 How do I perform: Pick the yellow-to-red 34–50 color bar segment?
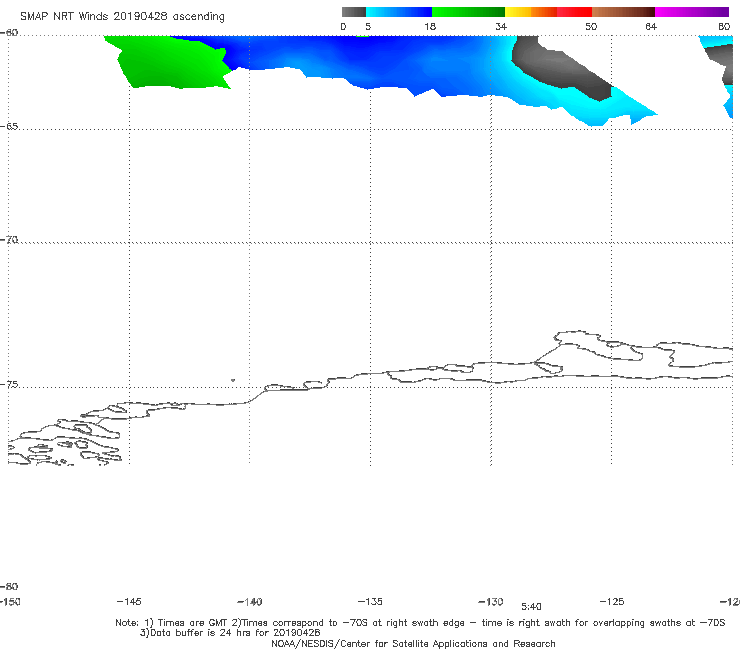pyautogui.click(x=548, y=12)
